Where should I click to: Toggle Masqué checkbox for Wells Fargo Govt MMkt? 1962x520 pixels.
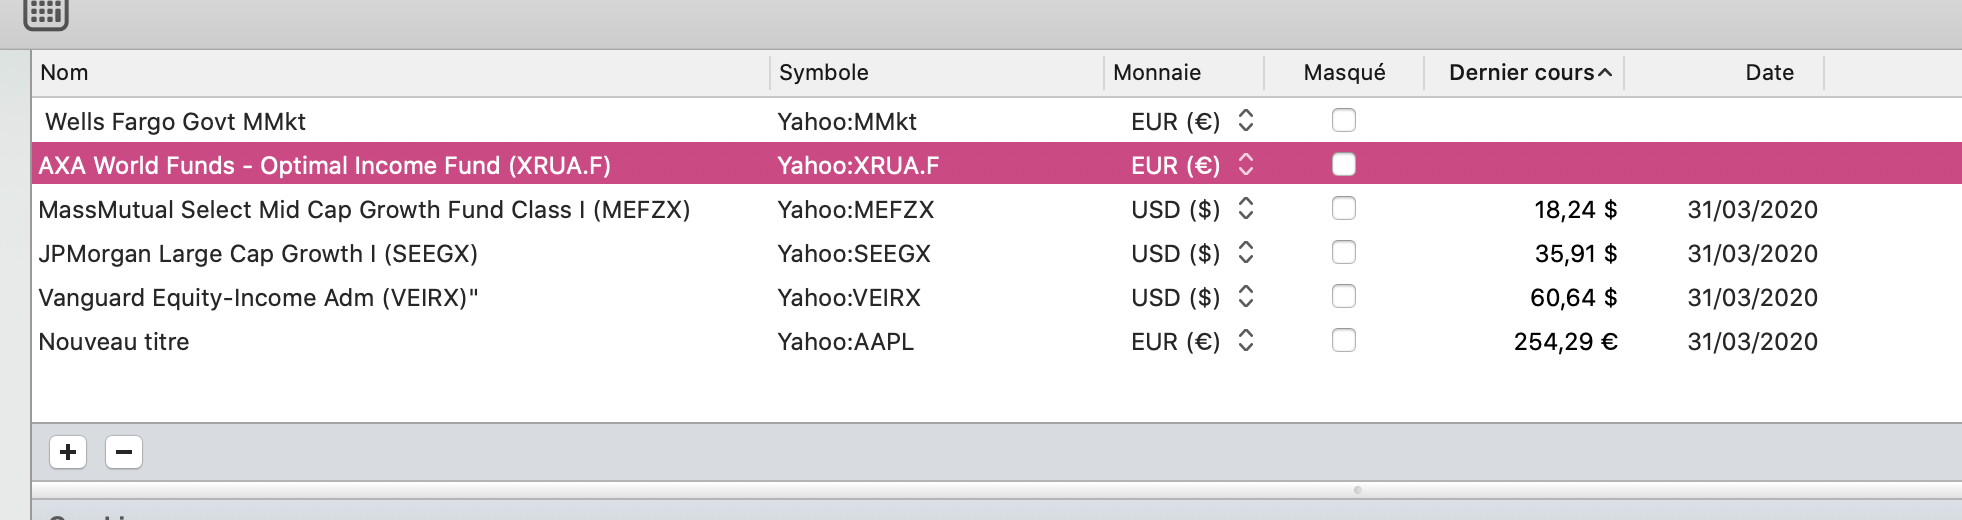pos(1344,120)
